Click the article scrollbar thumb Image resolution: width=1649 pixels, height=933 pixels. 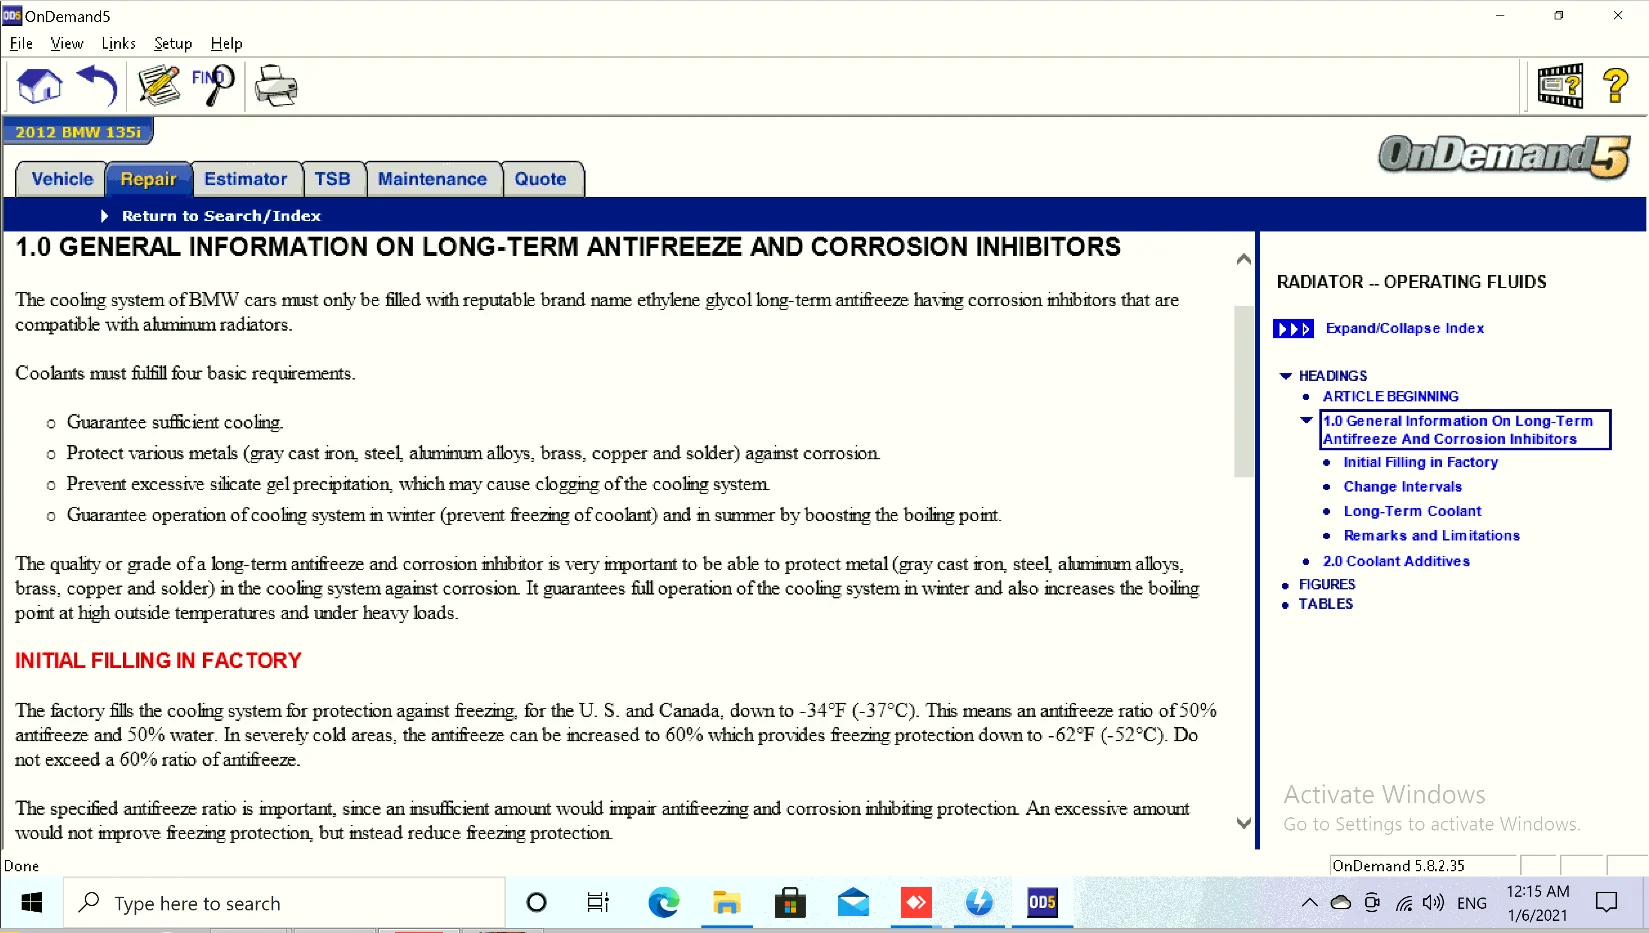click(1244, 391)
